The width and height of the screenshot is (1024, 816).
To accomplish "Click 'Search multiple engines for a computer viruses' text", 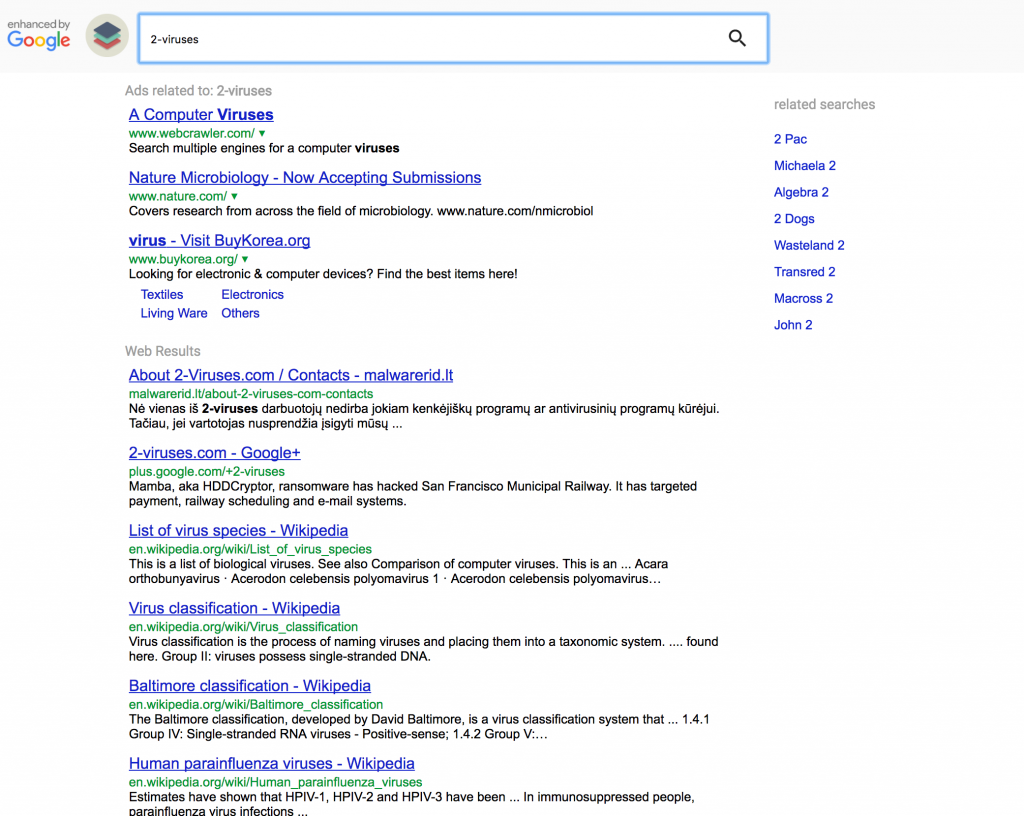I will 264,148.
